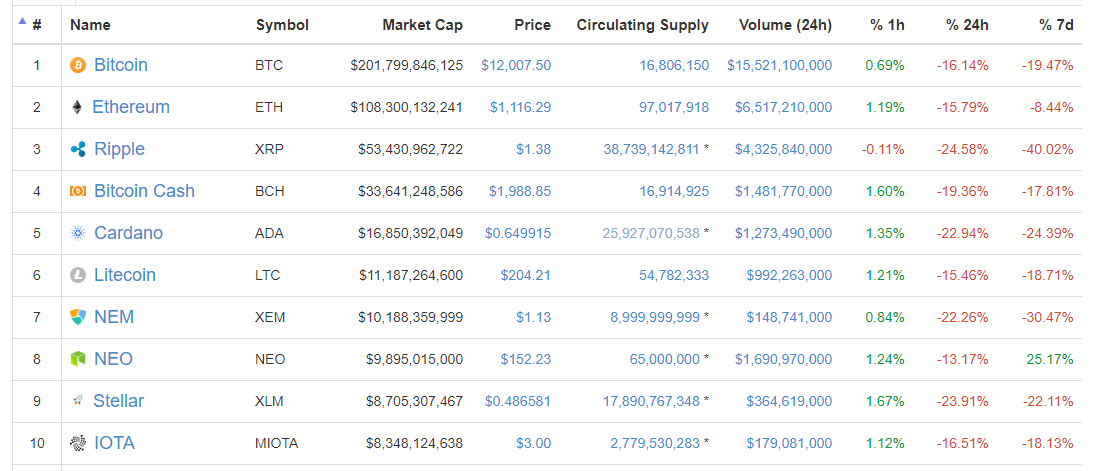Viewport: 1110px width, 471px height.
Task: Sort table by Circulating Supply column
Action: 643,25
